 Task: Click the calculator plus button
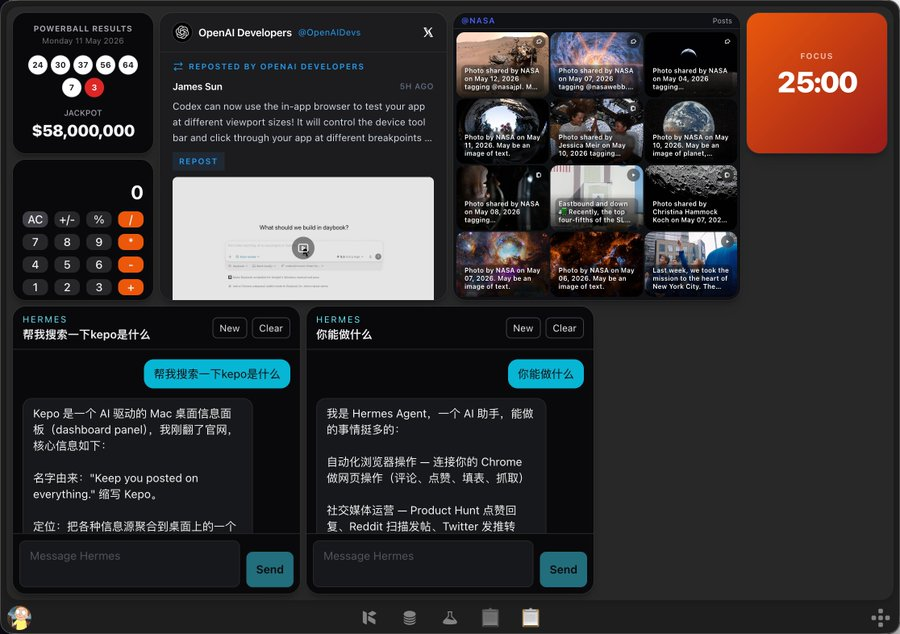pos(131,287)
